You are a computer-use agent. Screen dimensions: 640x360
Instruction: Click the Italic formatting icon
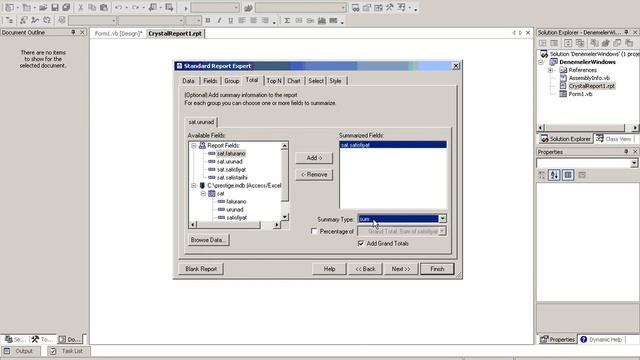click(x=219, y=20)
